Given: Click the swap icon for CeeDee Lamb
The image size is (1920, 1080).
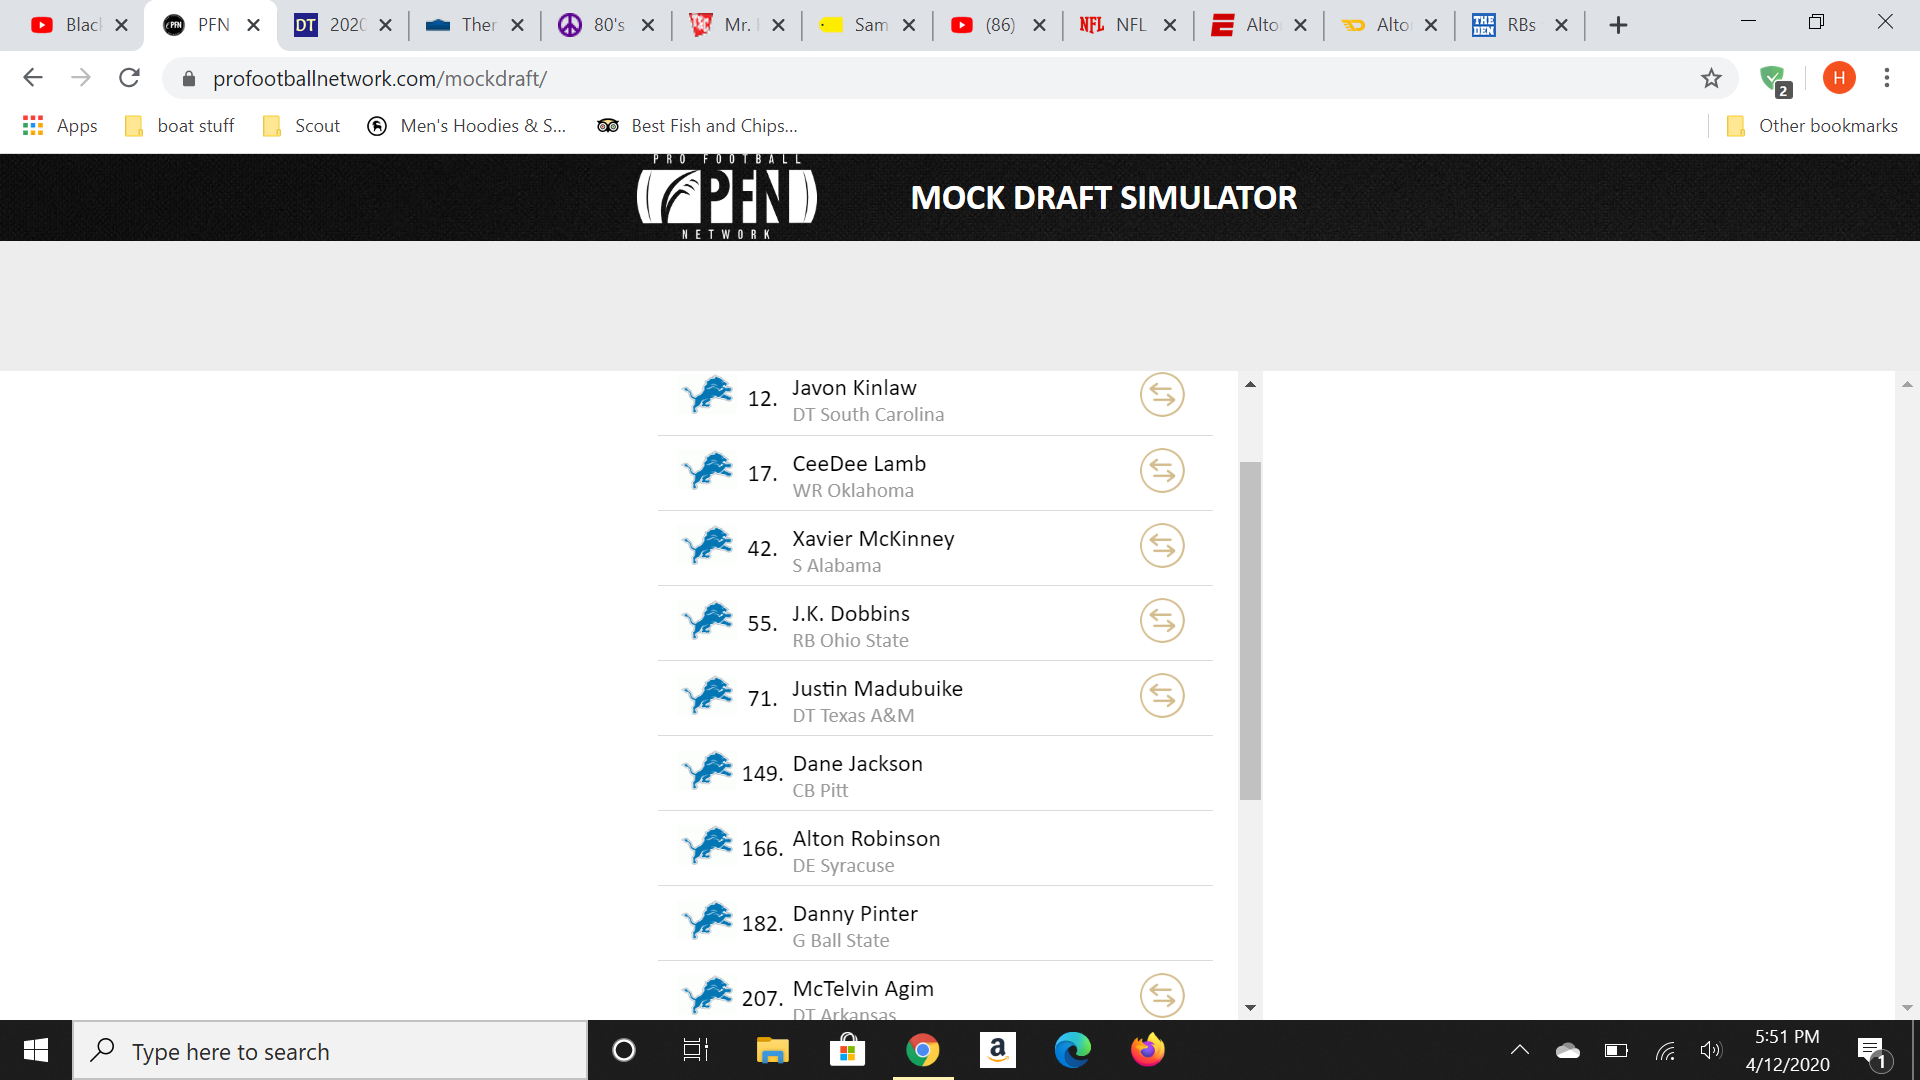Looking at the screenshot, I should [1162, 471].
